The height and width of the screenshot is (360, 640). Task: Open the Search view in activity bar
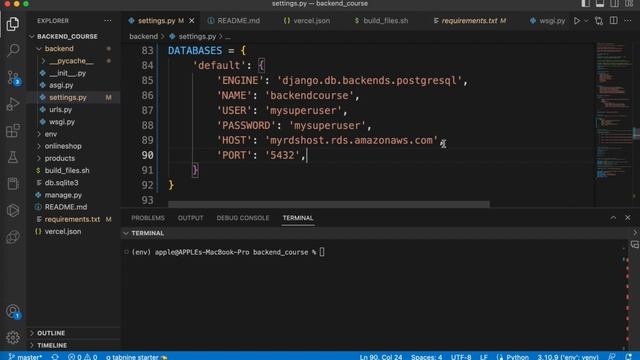coord(13,51)
